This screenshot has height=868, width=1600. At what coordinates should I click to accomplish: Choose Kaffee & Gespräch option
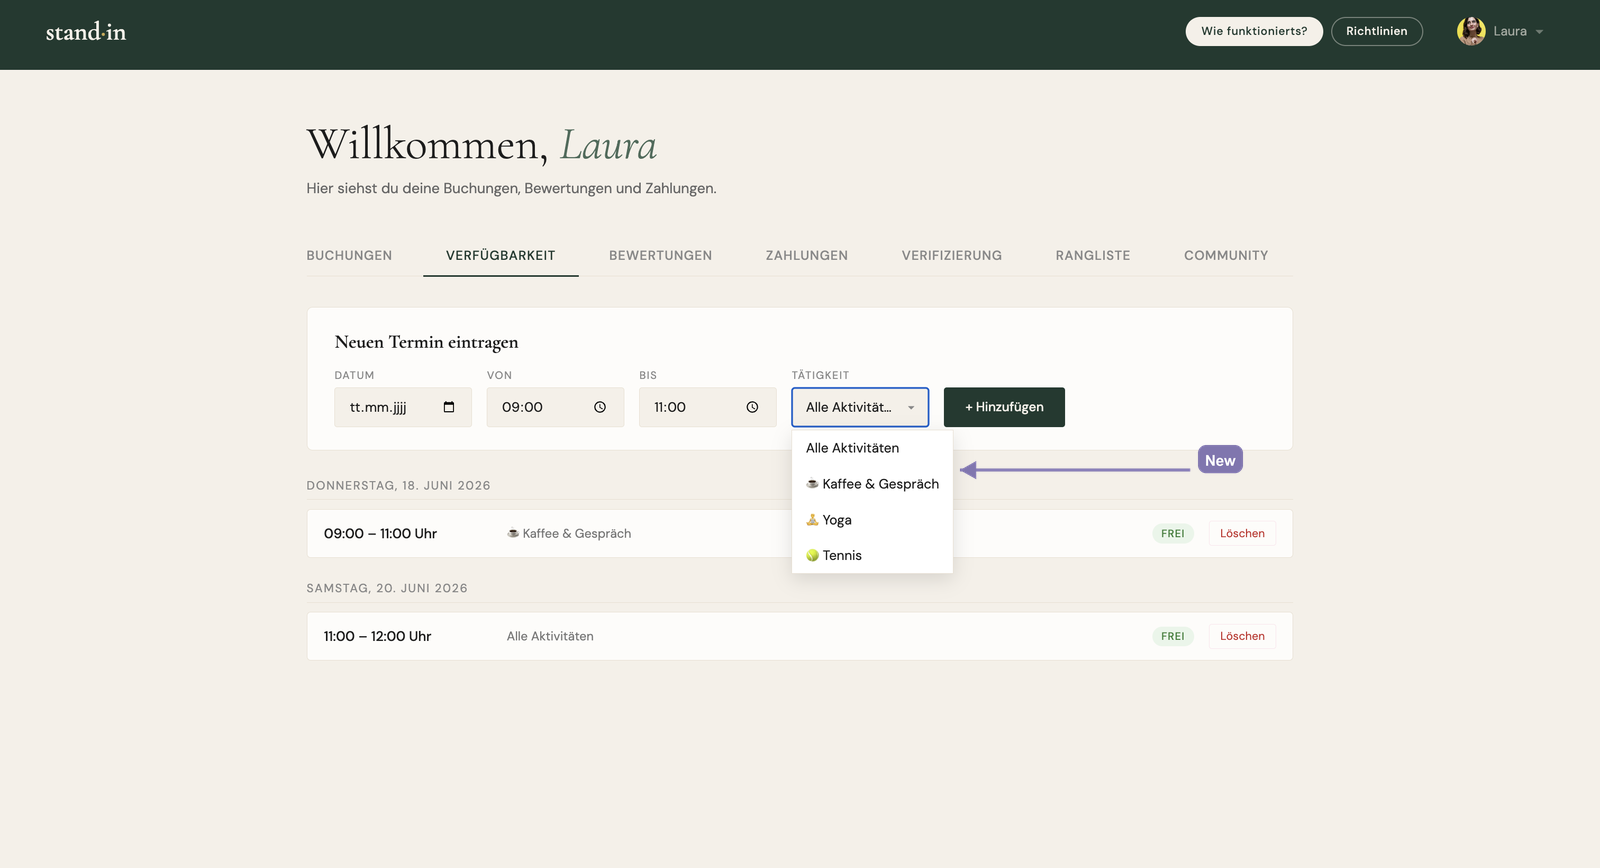coord(872,484)
